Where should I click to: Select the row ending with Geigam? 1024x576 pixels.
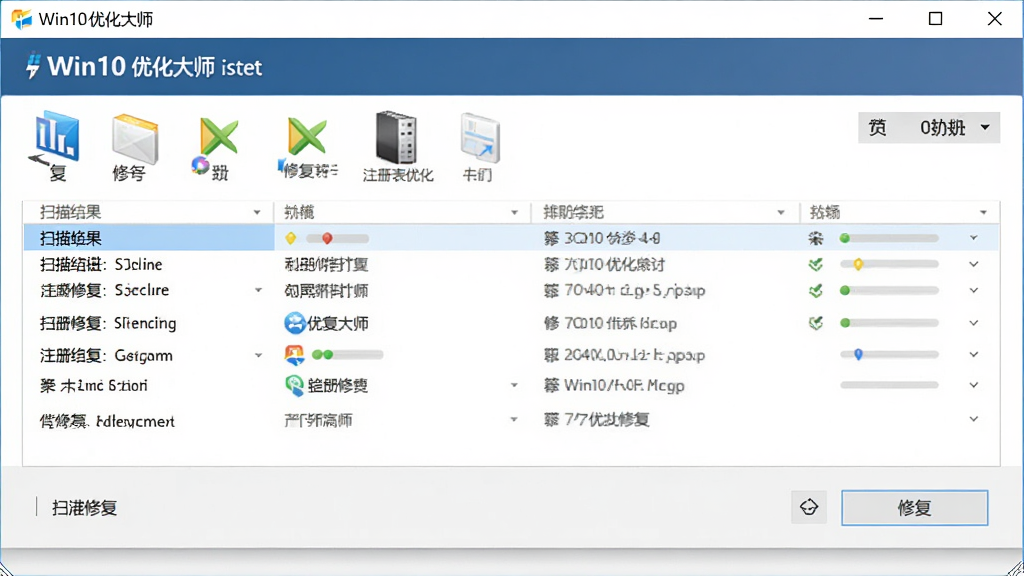click(x=511, y=355)
